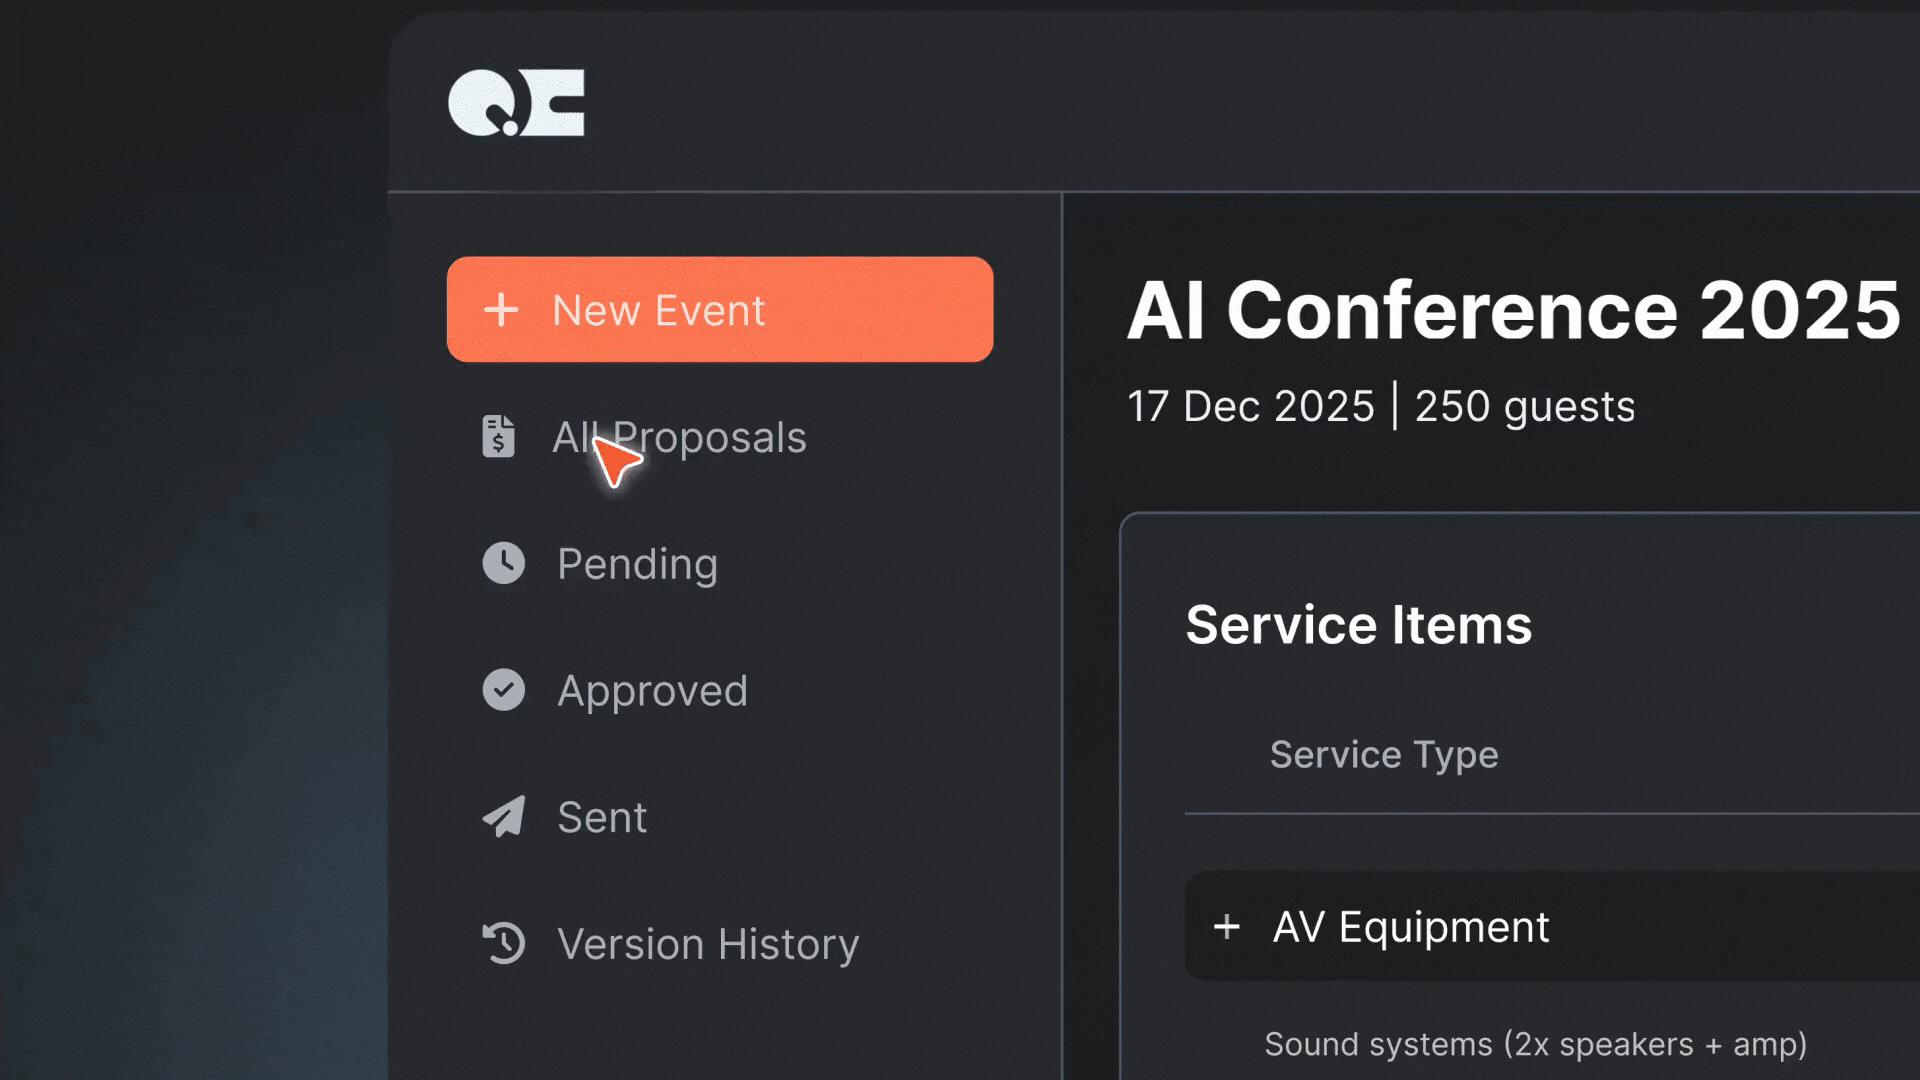This screenshot has height=1080, width=1920.
Task: Click the Sent paper plane icon
Action: click(x=503, y=817)
